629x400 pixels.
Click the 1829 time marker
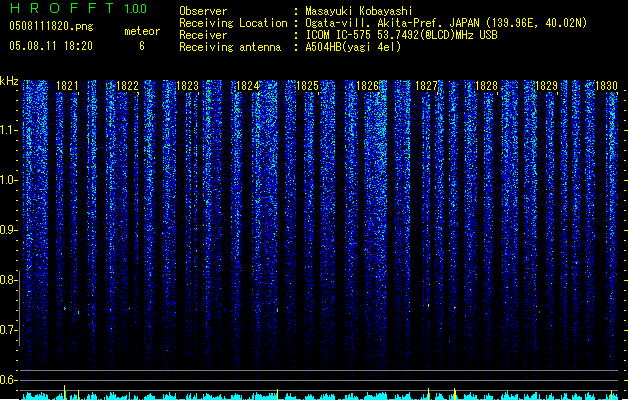pos(546,86)
